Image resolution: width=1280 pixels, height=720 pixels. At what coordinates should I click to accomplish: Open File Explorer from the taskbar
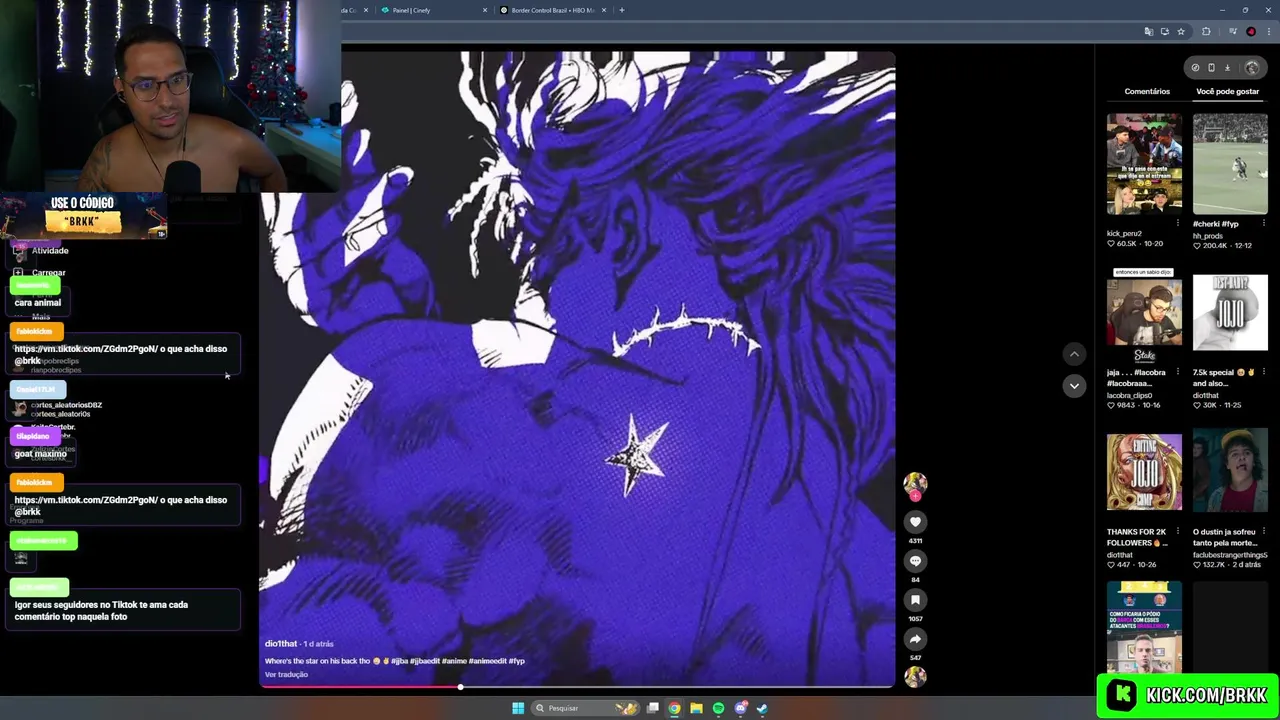point(697,708)
